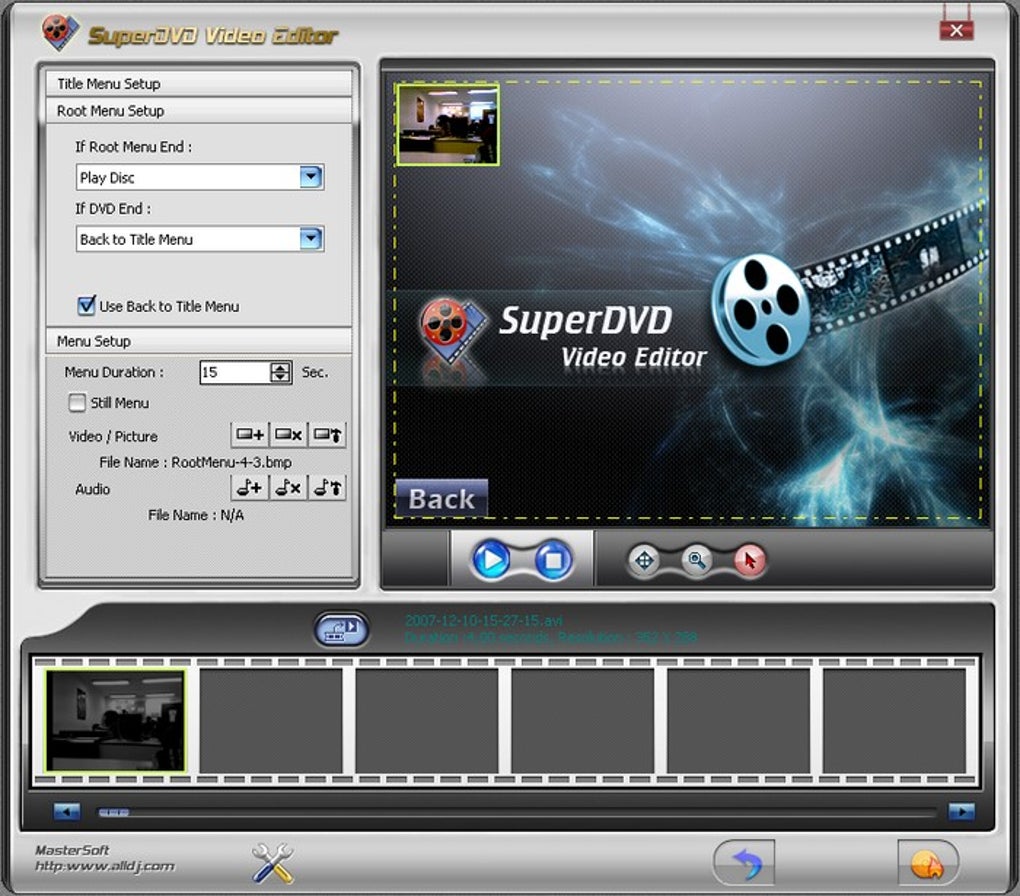Click the http:www.alldj.com link
This screenshot has width=1020, height=896.
pos(105,866)
